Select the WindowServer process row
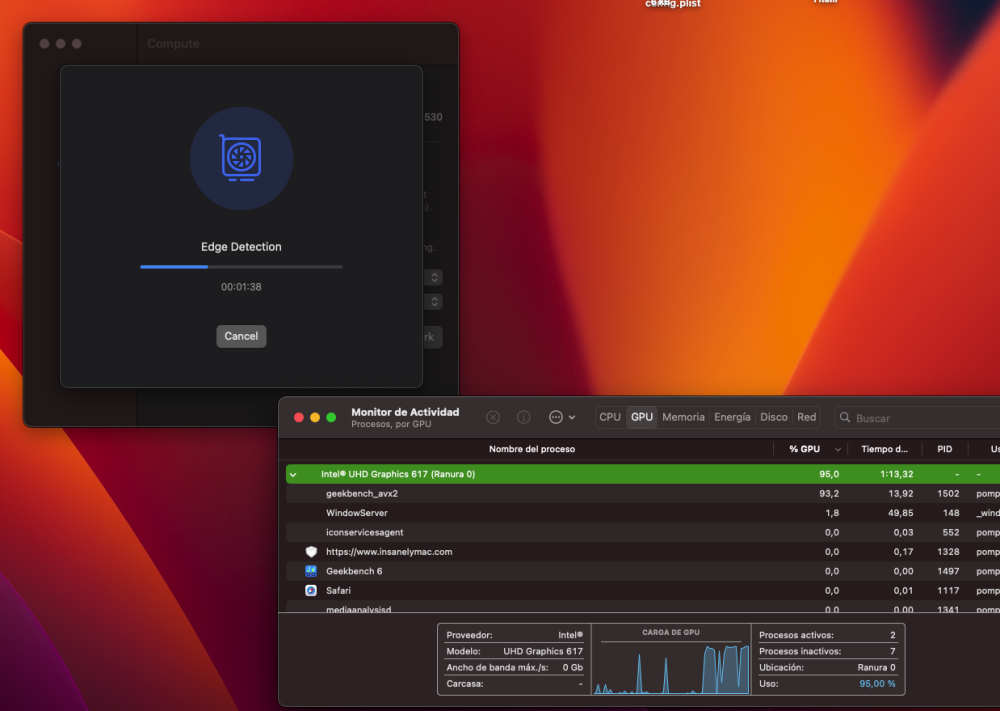The width and height of the screenshot is (1000, 711). tap(643, 513)
